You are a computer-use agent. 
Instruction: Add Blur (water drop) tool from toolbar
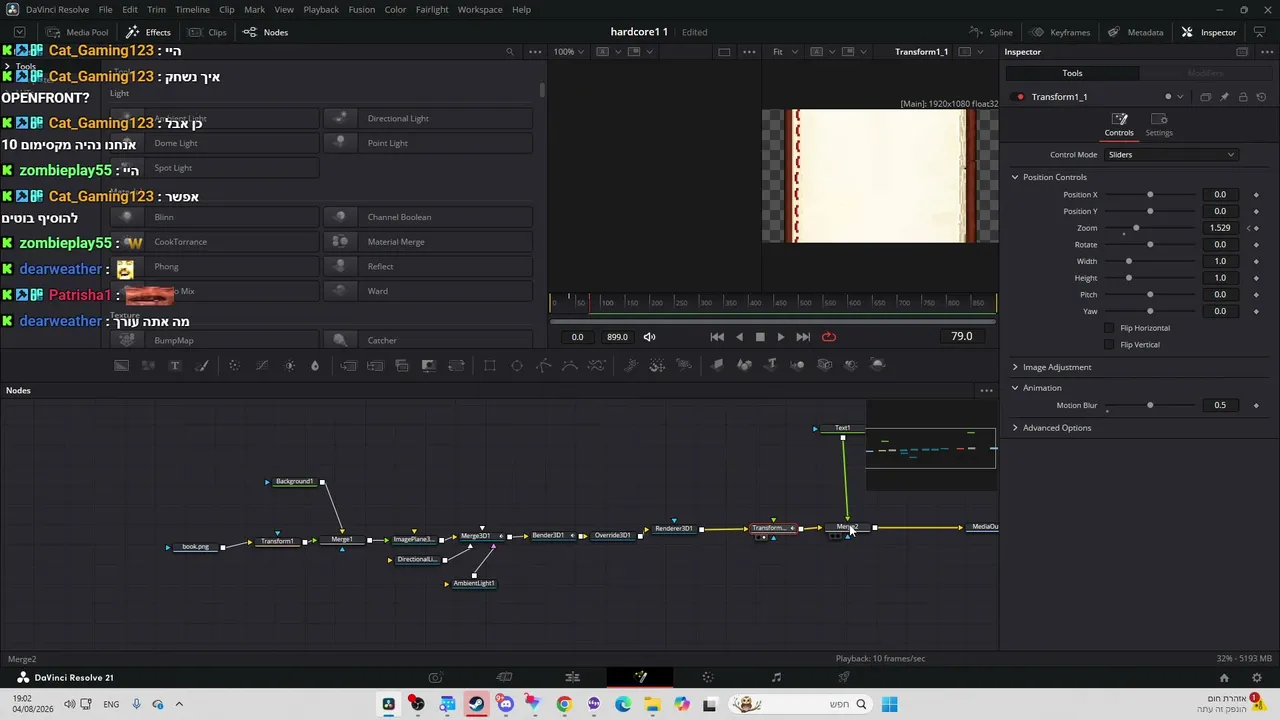[x=315, y=365]
